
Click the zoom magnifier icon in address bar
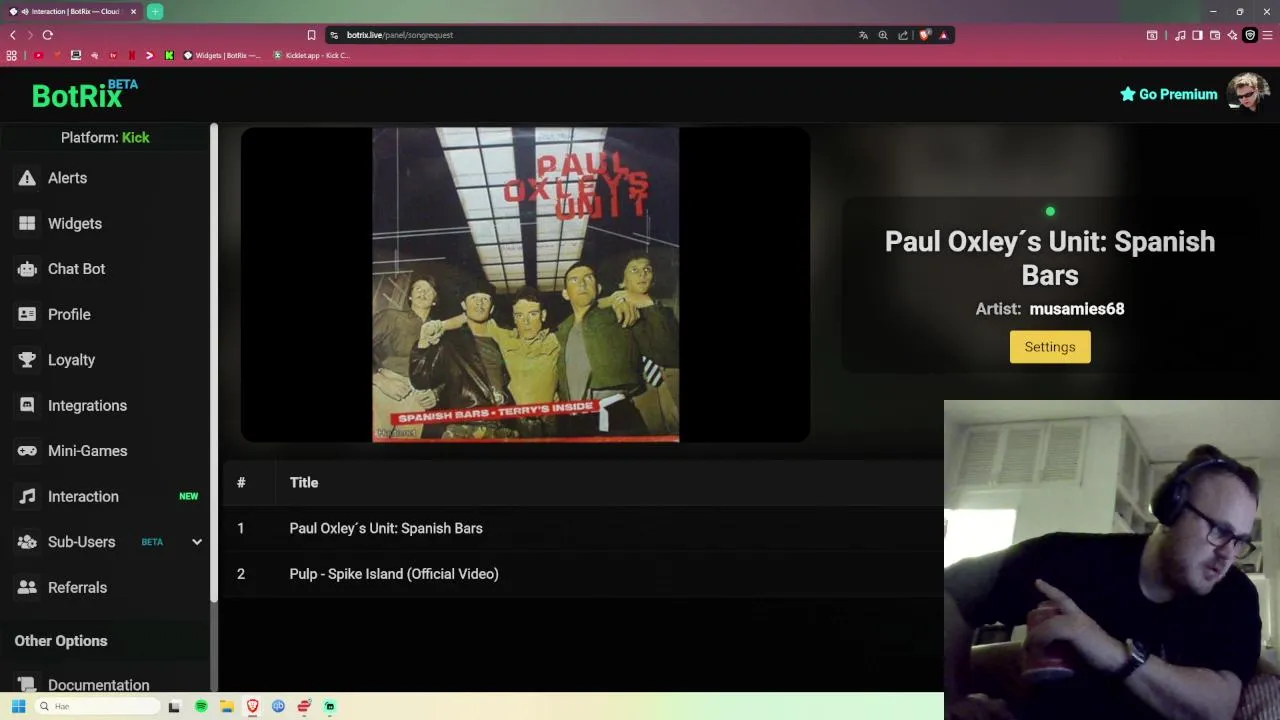pos(883,35)
